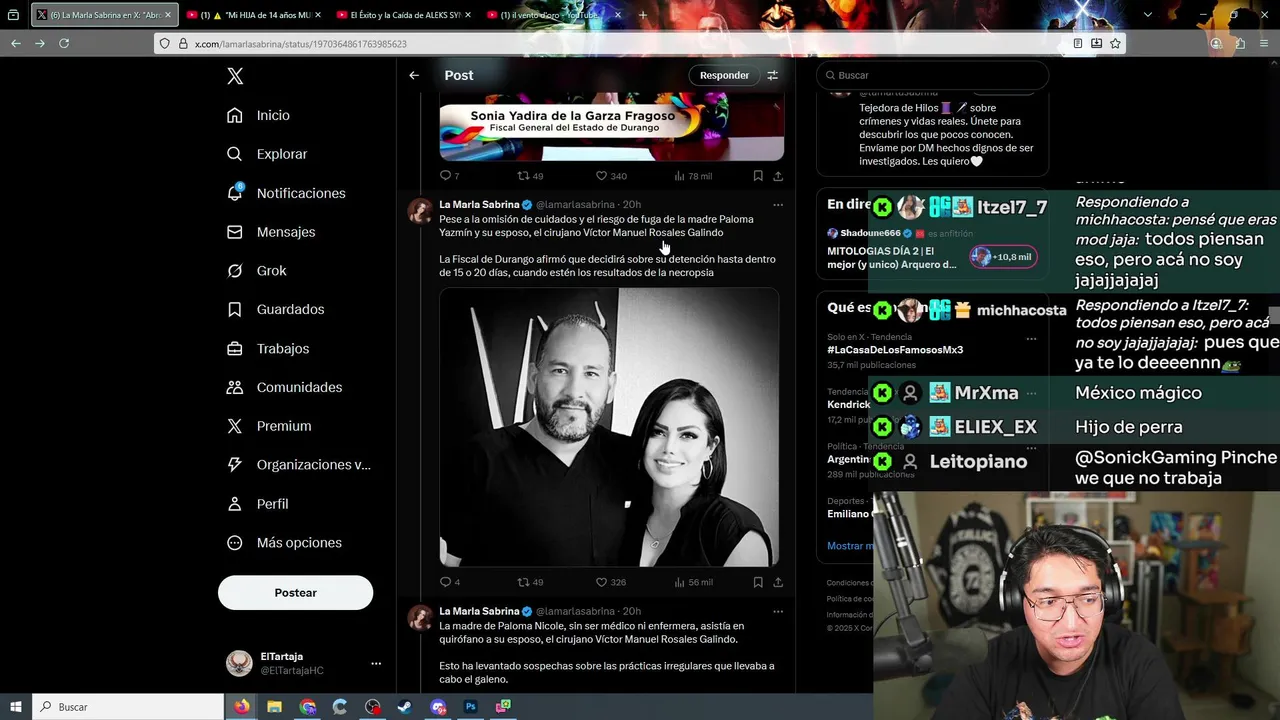Open Photoshop from the taskbar

click(x=470, y=707)
